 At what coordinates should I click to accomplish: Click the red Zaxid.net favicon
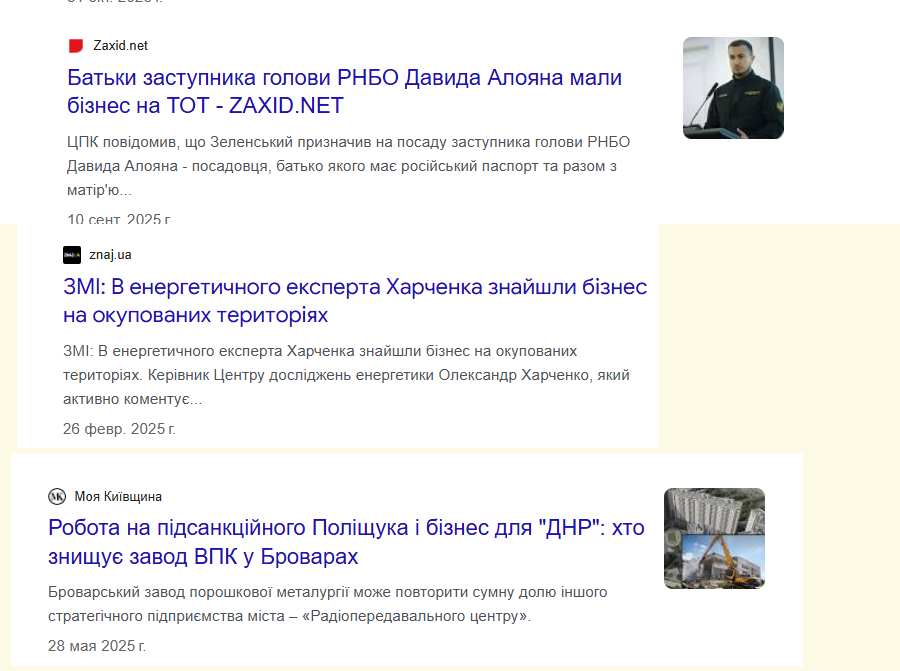tap(75, 46)
